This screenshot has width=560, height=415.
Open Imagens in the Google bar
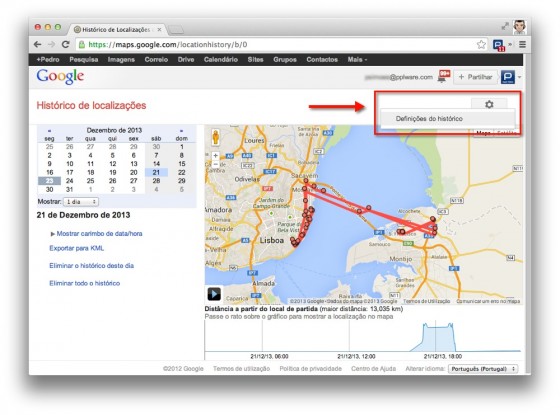(x=121, y=60)
